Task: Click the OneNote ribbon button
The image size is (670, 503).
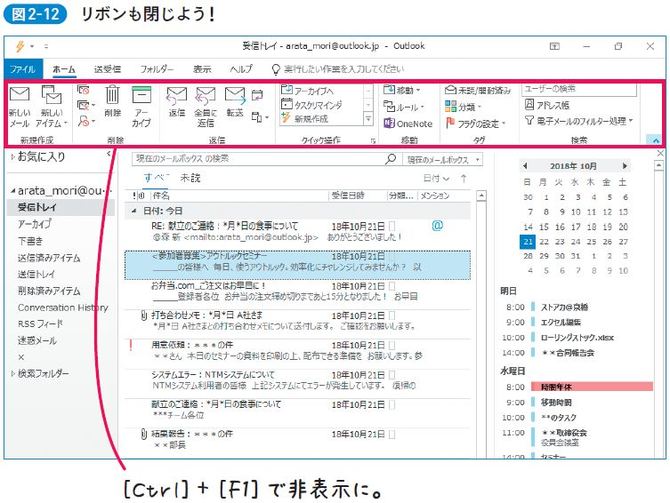Action: (408, 124)
